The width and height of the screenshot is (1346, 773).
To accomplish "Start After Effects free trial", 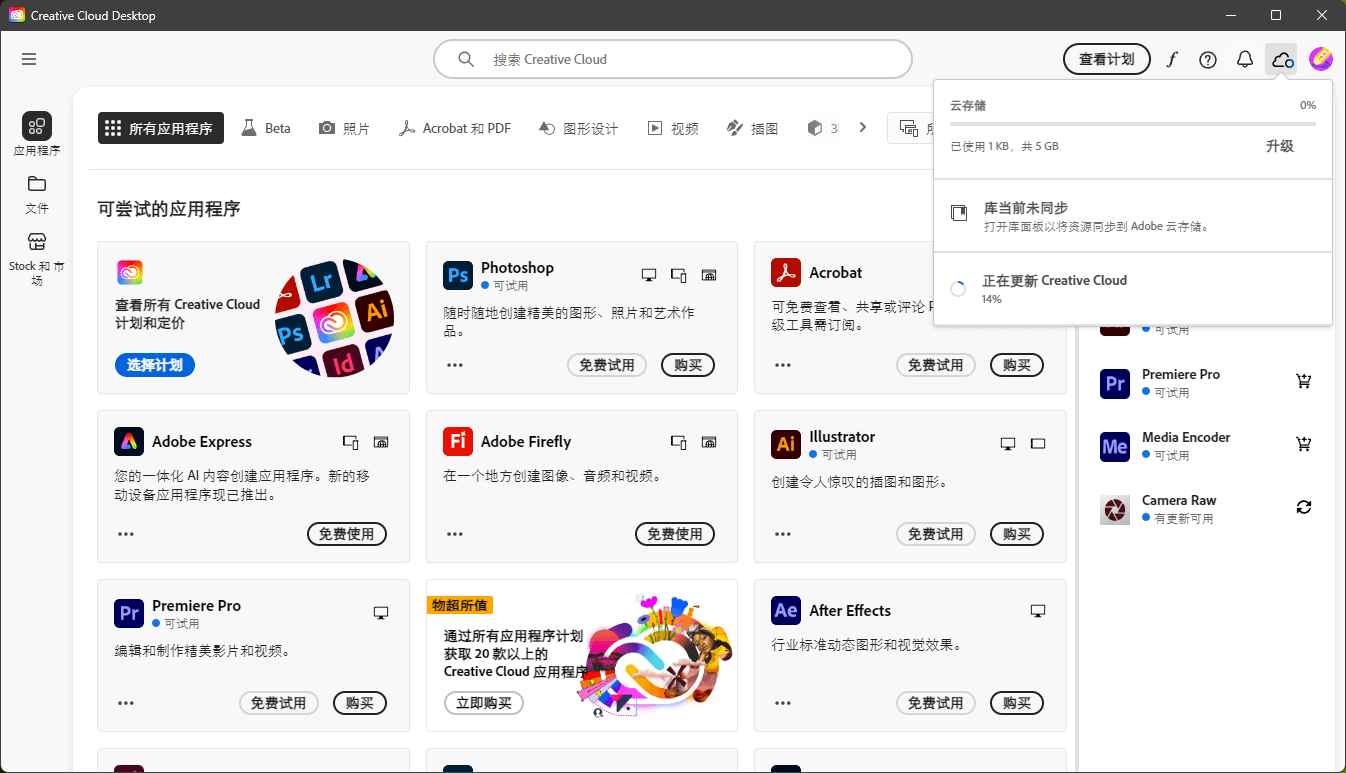I will click(936, 703).
